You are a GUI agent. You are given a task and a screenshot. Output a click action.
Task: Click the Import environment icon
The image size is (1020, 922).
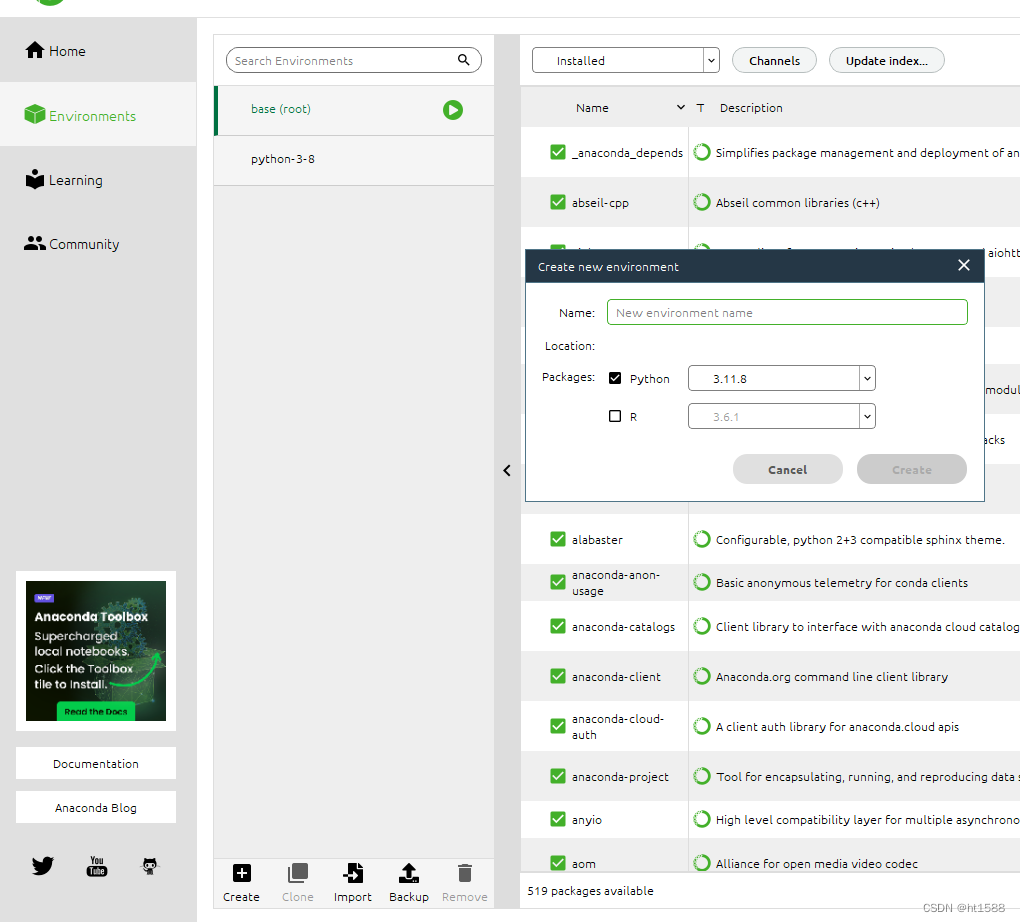(353, 873)
